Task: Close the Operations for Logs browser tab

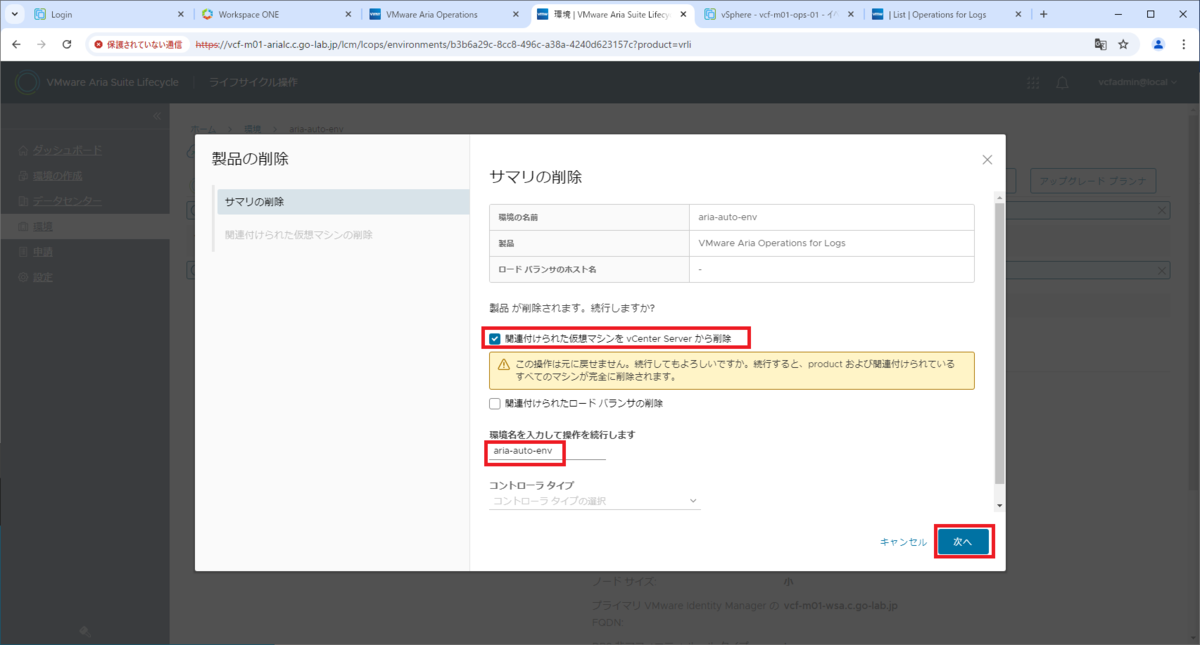Action: pos(1017,15)
